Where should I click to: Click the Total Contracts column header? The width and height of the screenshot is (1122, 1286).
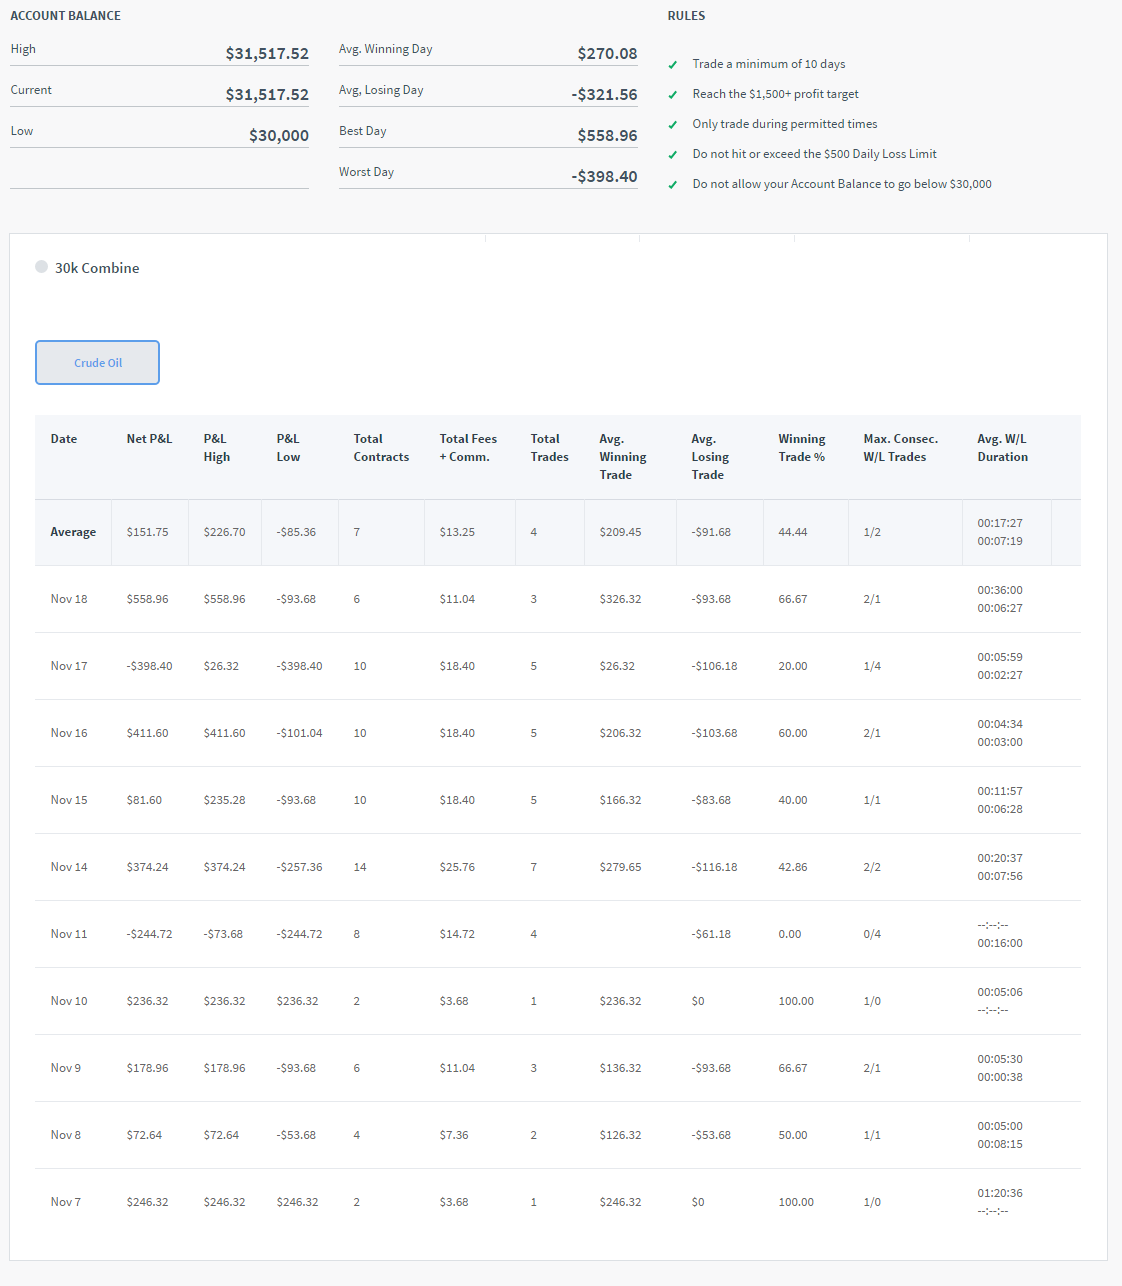(x=381, y=448)
